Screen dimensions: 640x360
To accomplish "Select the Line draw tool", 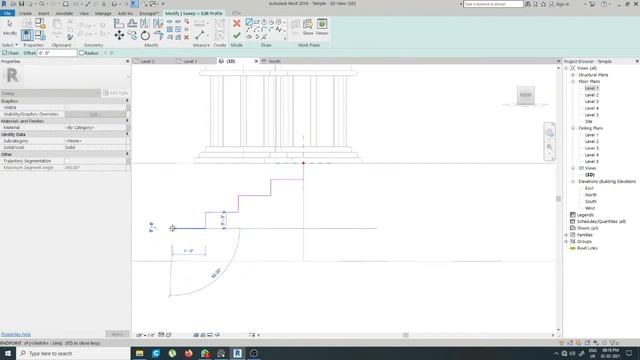I will point(249,22).
